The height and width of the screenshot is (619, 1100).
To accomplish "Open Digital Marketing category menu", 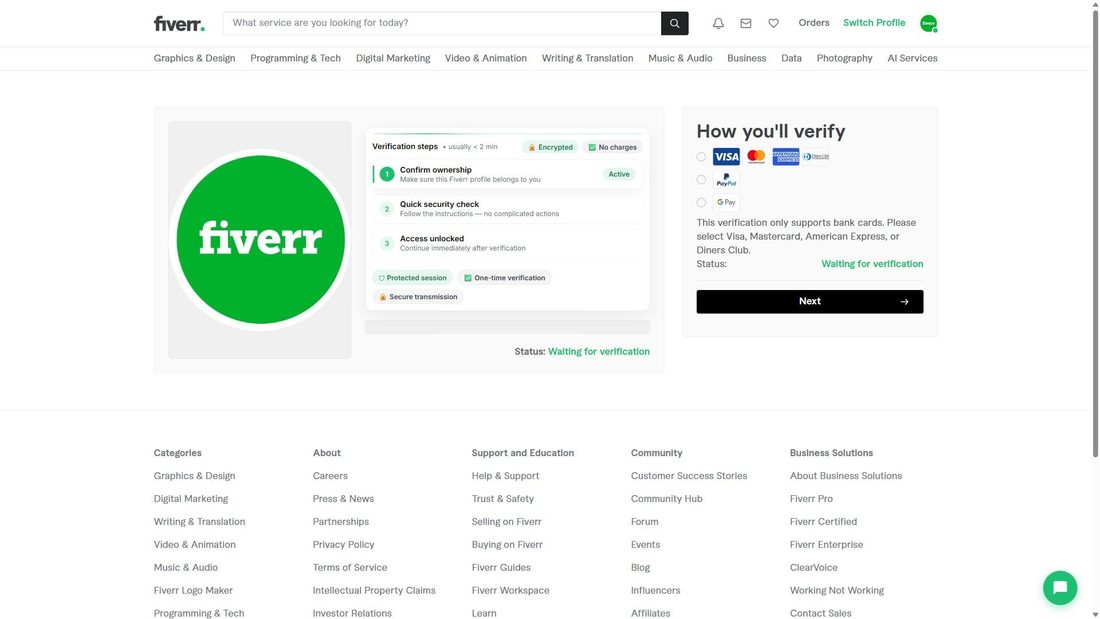I will [x=393, y=58].
